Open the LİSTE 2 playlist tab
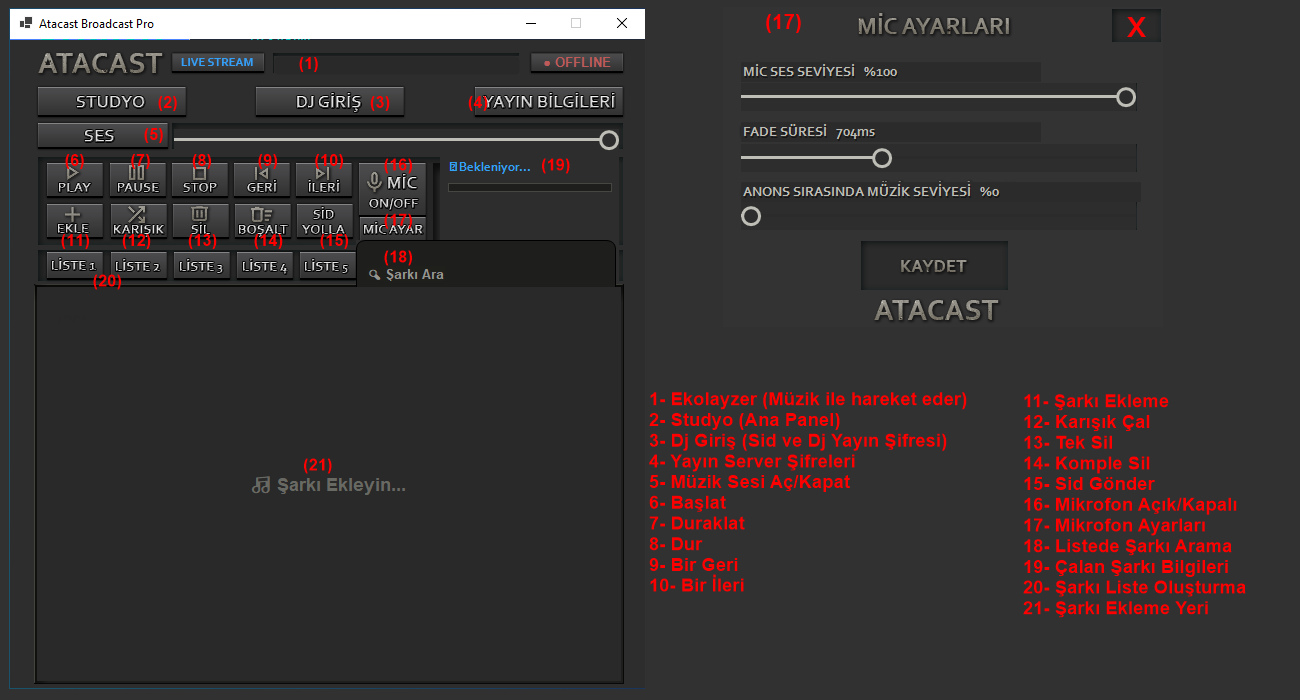1300x700 pixels. tap(137, 266)
